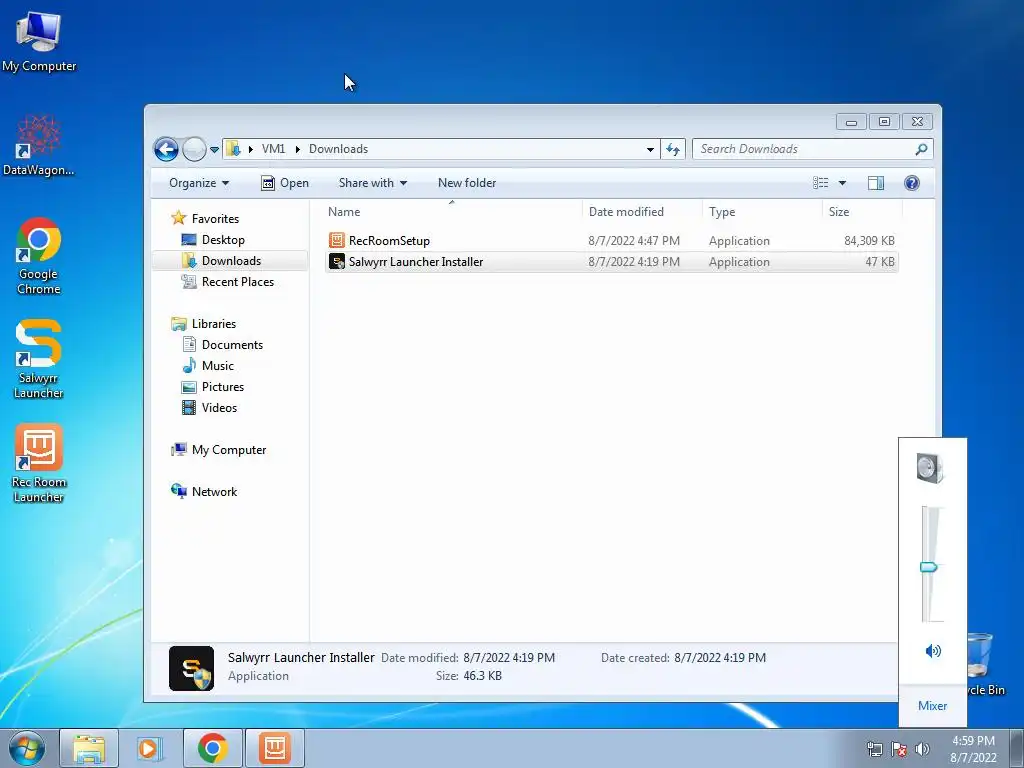The height and width of the screenshot is (768, 1024).
Task: Click VM1 in address breadcrumb
Action: pyautogui.click(x=273, y=149)
